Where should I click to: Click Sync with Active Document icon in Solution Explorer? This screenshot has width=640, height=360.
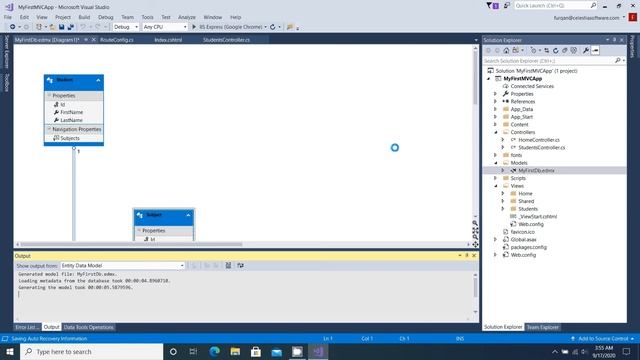click(547, 51)
